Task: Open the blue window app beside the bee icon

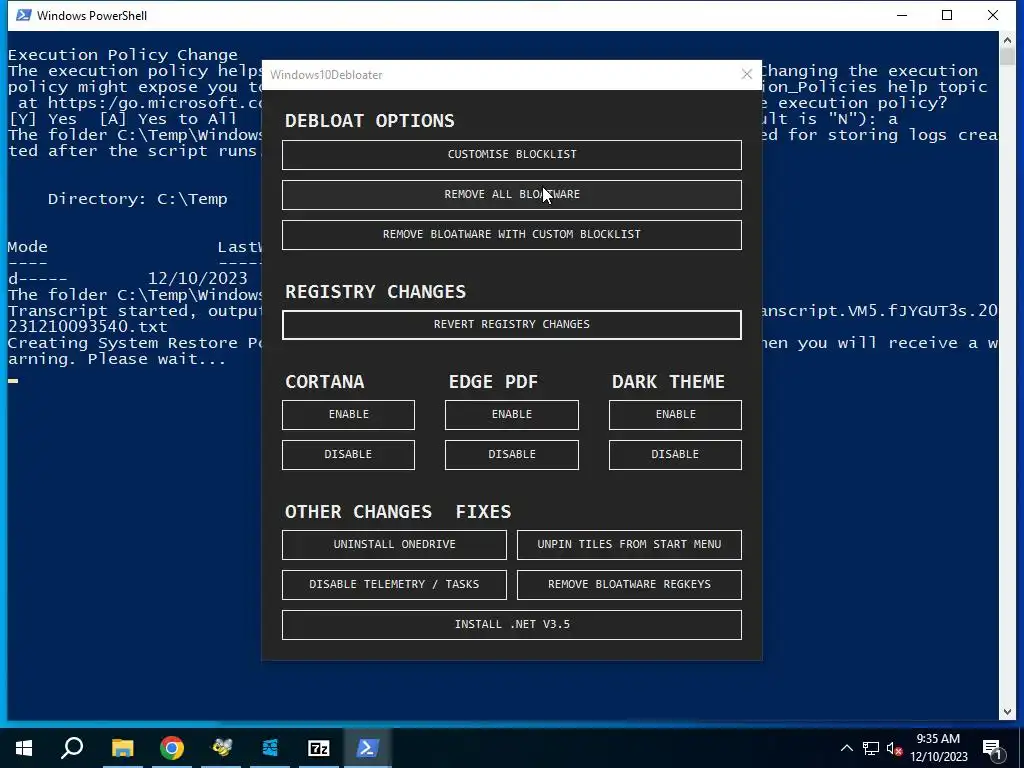Action: pos(270,748)
